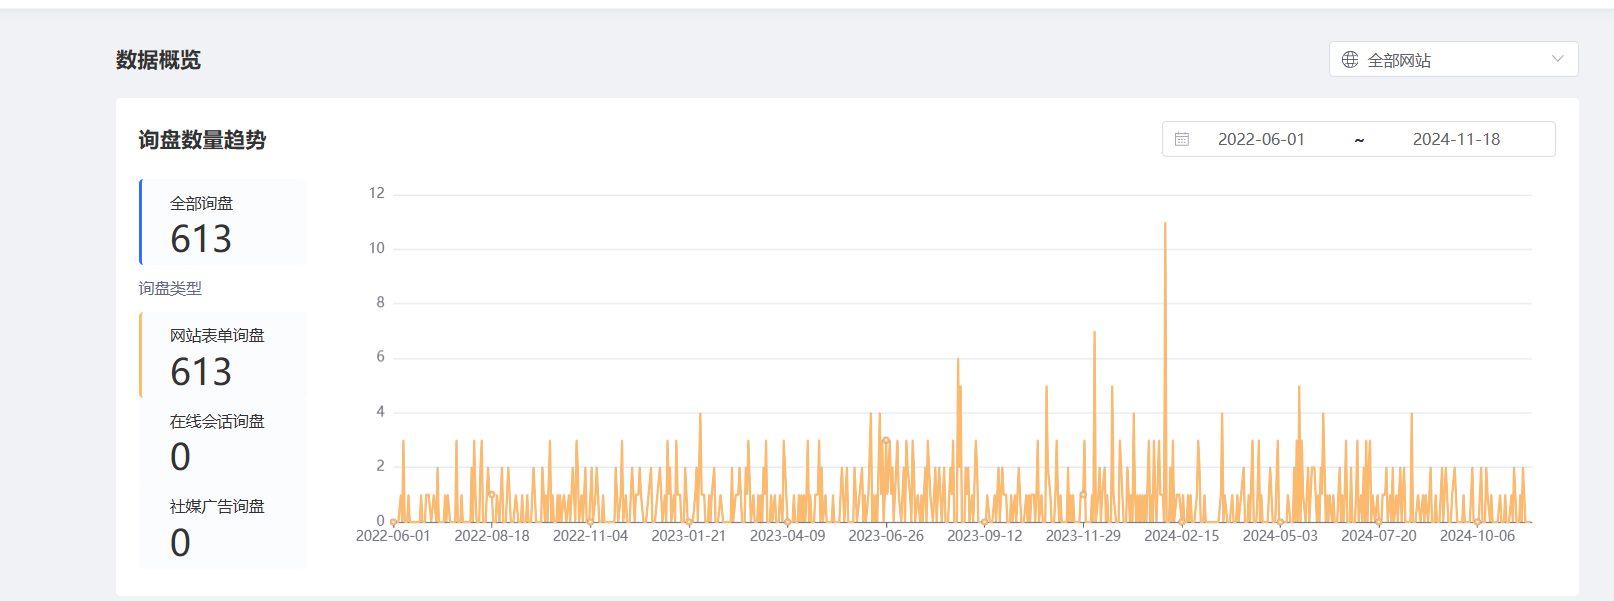Select the 网站表单询盘 card
The image size is (1614, 601).
pos(223,355)
